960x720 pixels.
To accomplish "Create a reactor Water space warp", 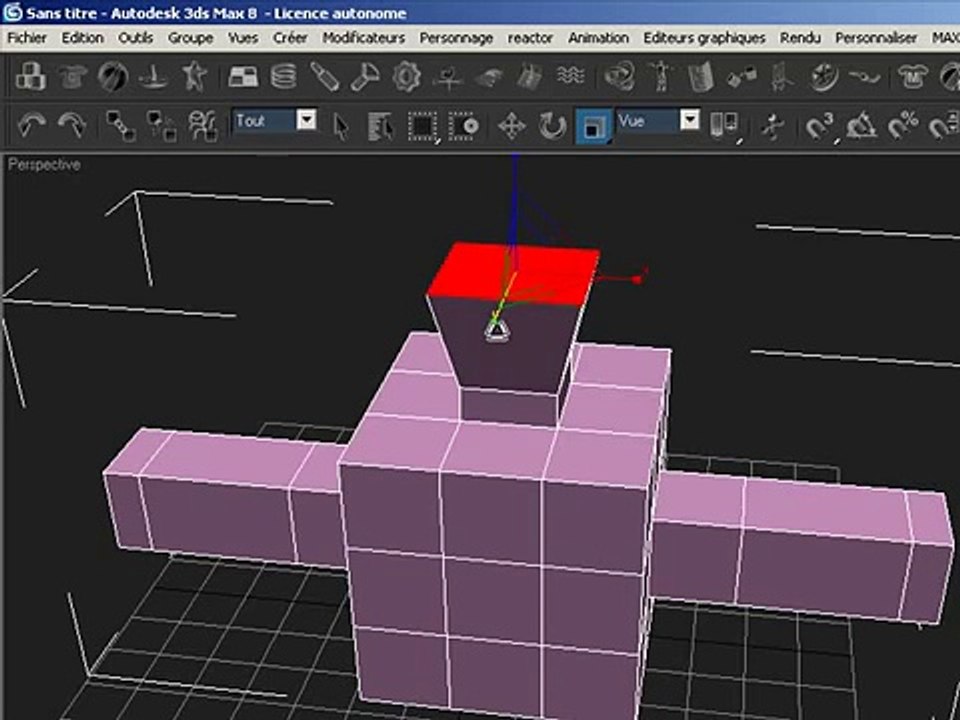I will 570,77.
